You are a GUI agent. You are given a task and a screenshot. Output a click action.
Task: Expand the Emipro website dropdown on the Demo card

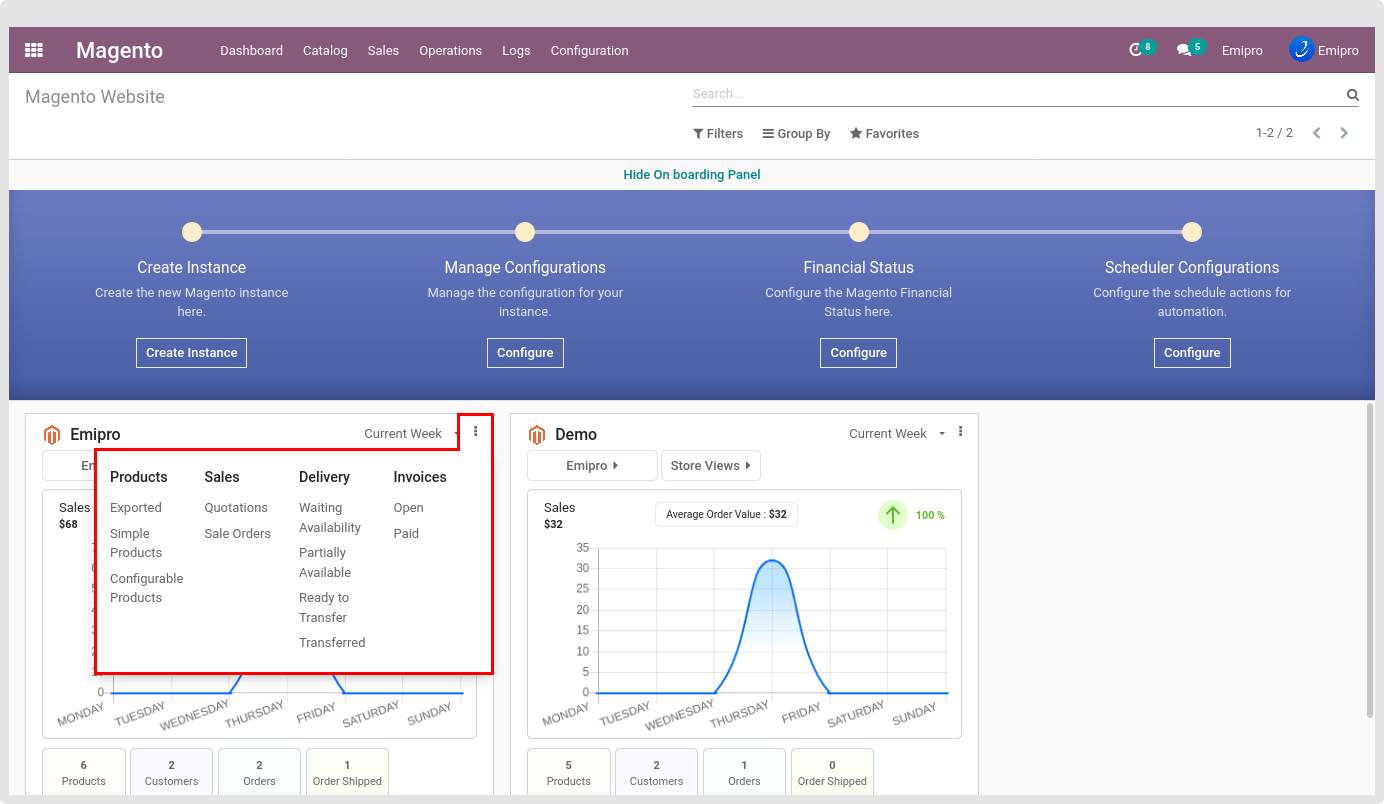tap(592, 466)
